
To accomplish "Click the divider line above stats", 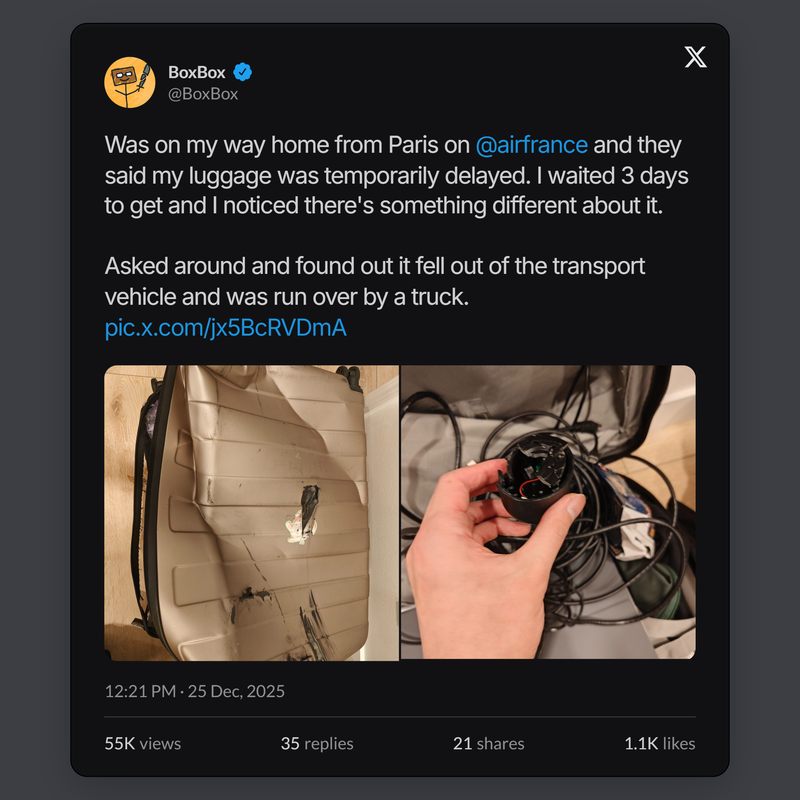I will tap(400, 717).
